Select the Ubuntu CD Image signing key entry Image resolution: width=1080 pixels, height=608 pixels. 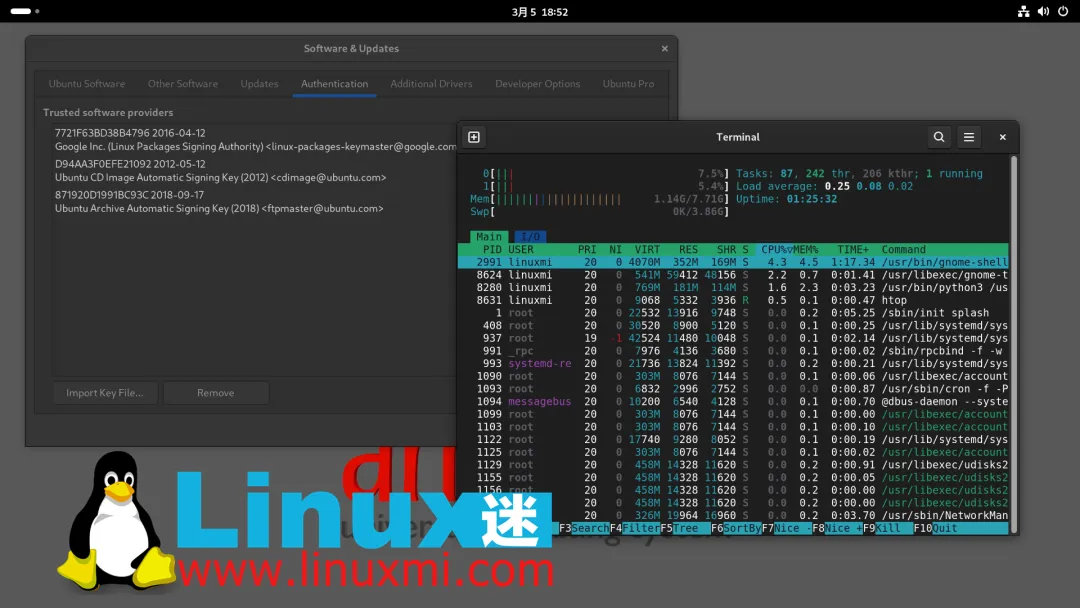(x=255, y=171)
